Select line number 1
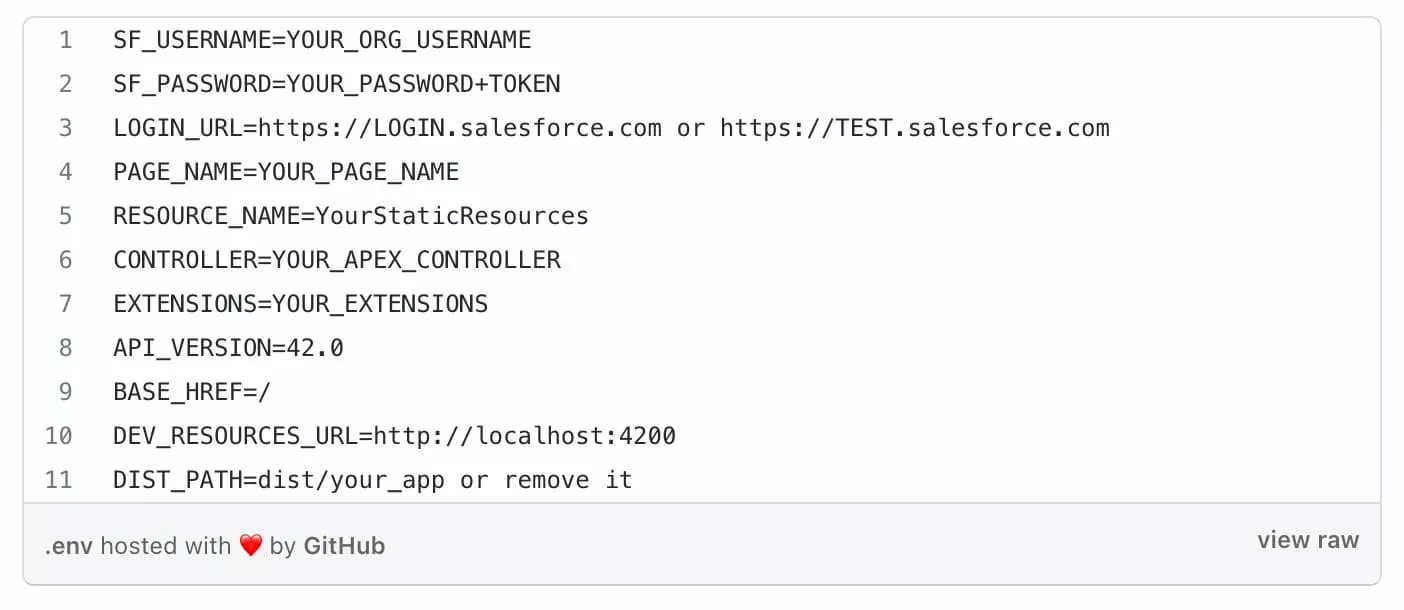The image size is (1404, 610). coord(65,40)
